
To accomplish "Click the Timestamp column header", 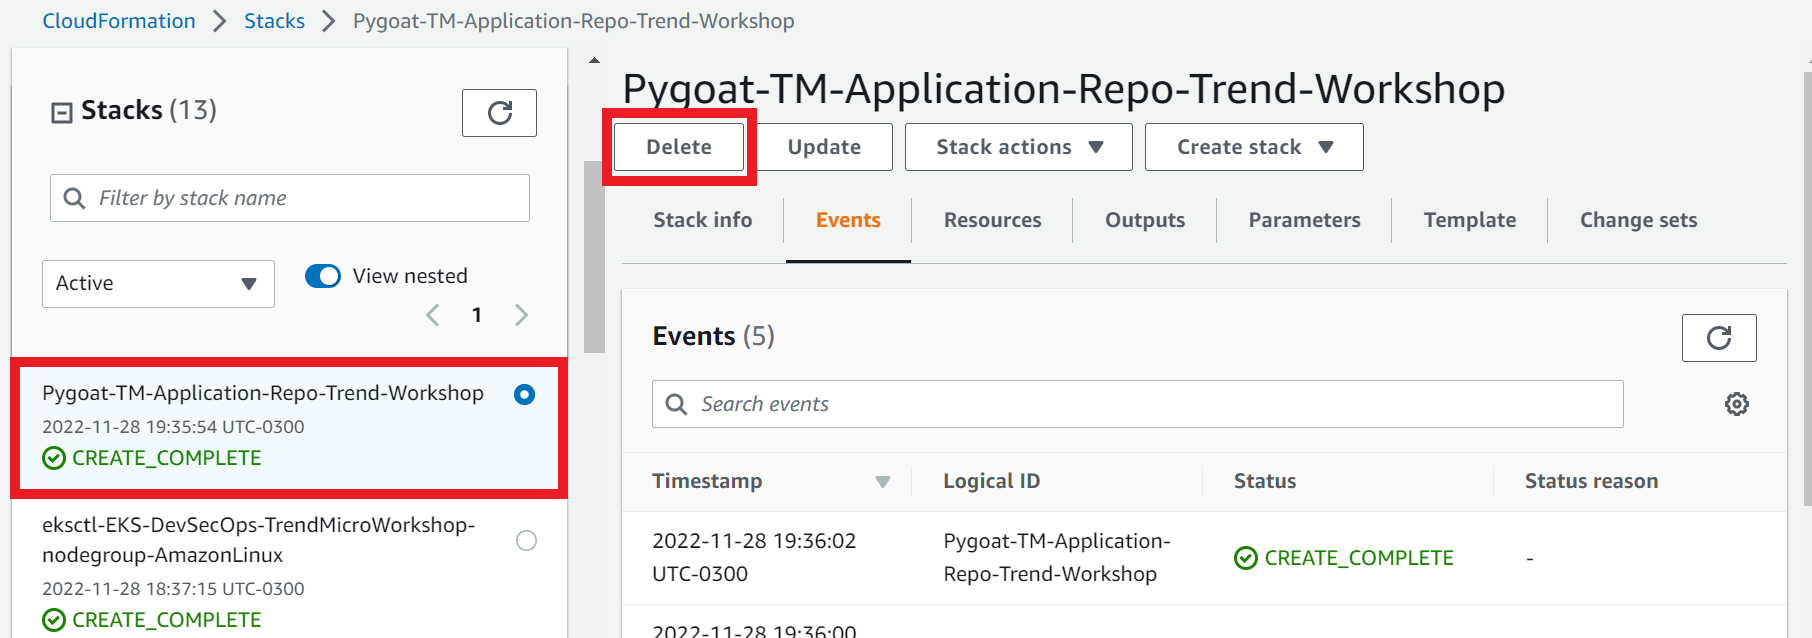I will click(x=707, y=481).
